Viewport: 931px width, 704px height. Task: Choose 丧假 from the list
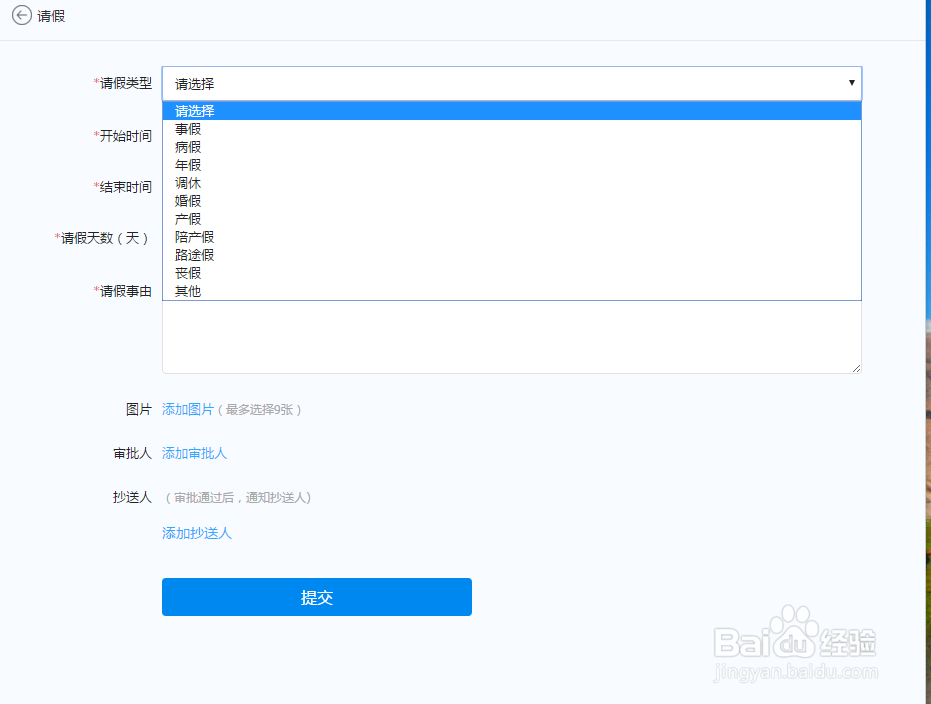[x=512, y=273]
